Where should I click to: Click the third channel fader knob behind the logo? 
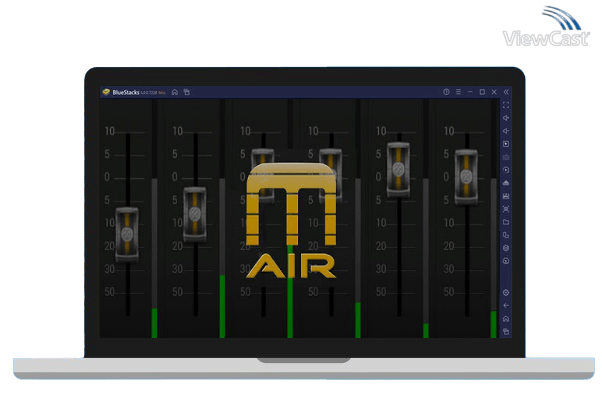click(263, 176)
